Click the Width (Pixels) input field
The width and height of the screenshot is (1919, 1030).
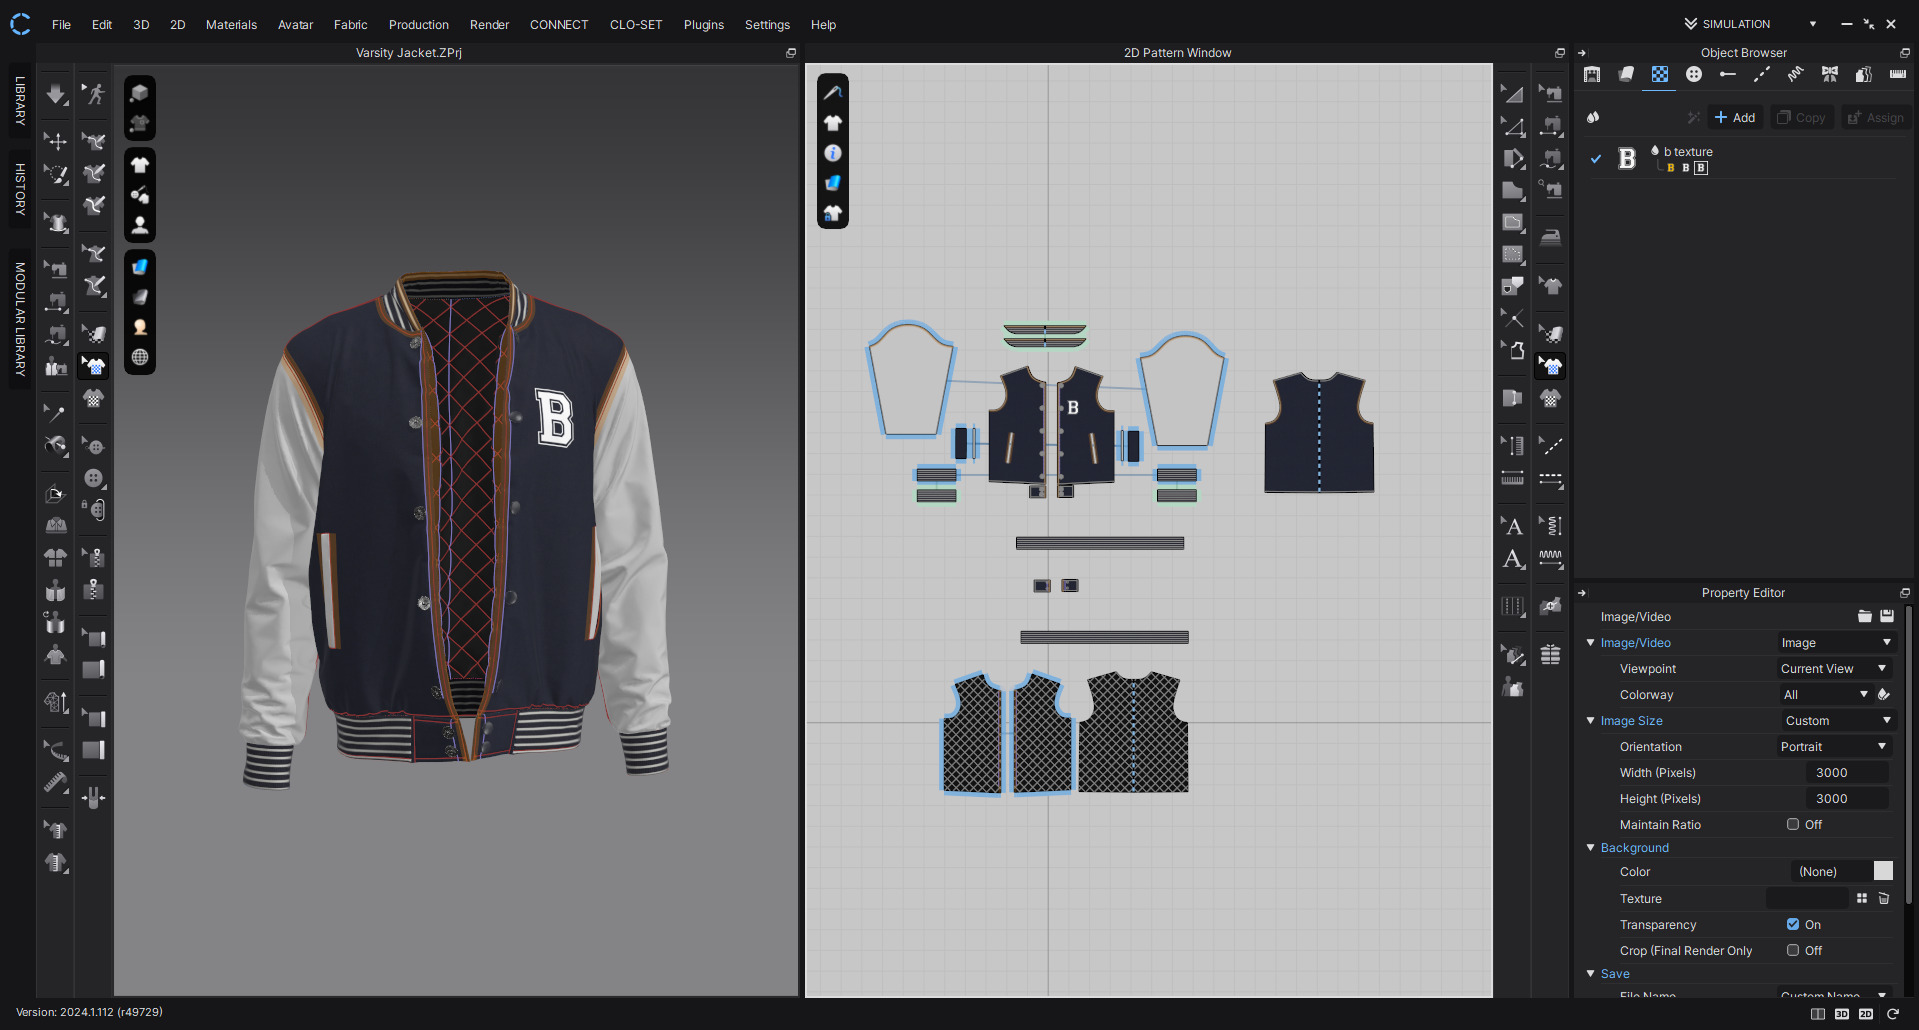point(1848,772)
